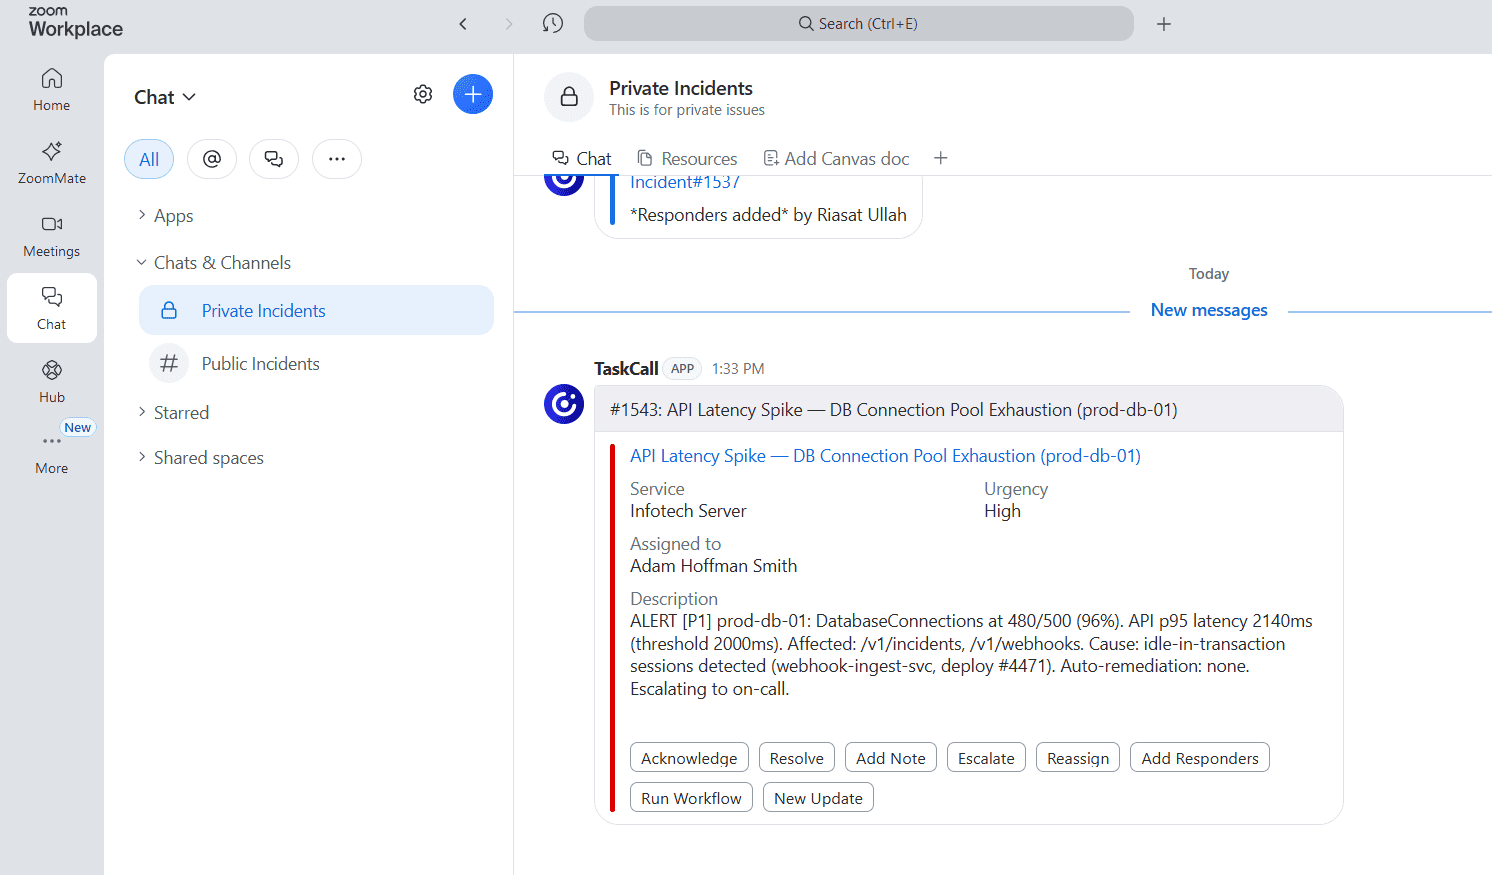Filter chats by mentions (@)
Viewport: 1492px width, 875px height.
212,159
